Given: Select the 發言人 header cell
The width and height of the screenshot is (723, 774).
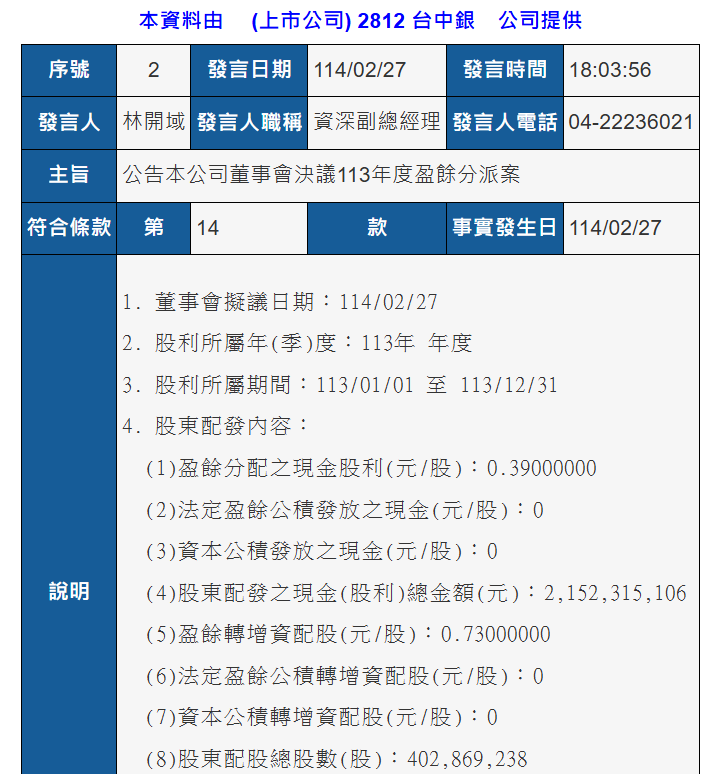Looking at the screenshot, I should coord(69,122).
